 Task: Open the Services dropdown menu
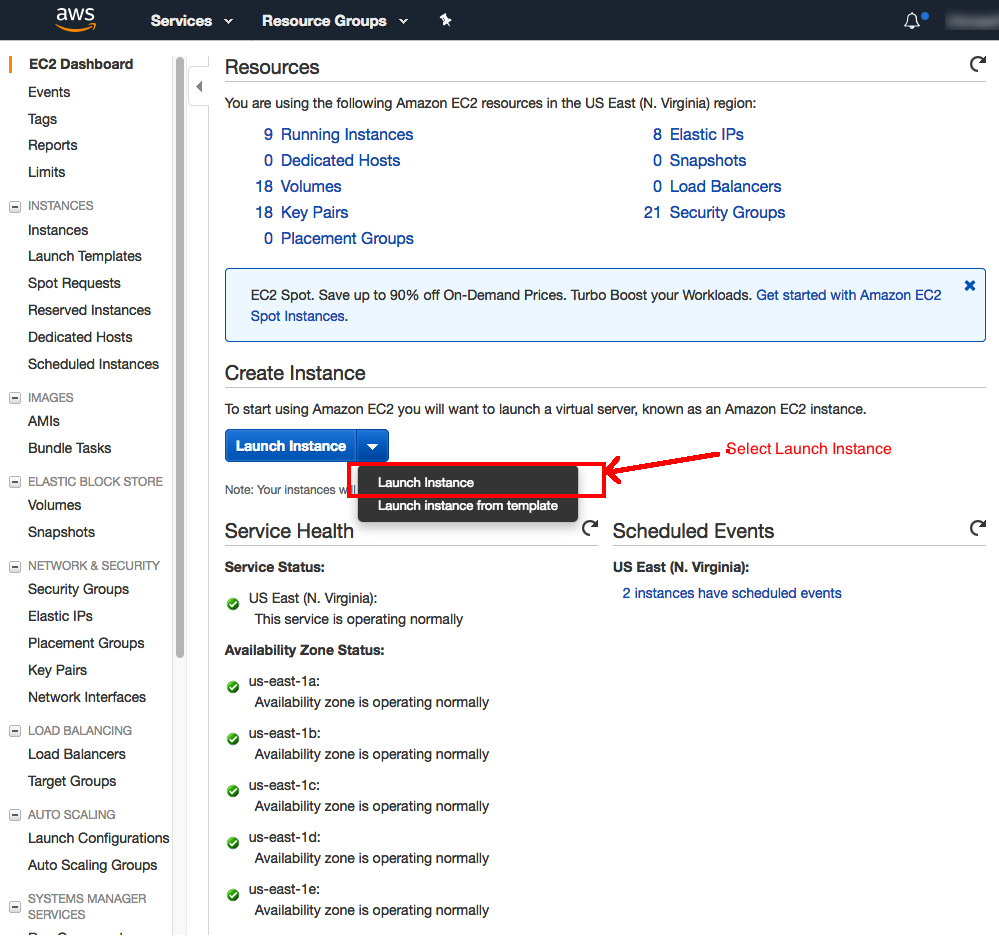pos(191,21)
